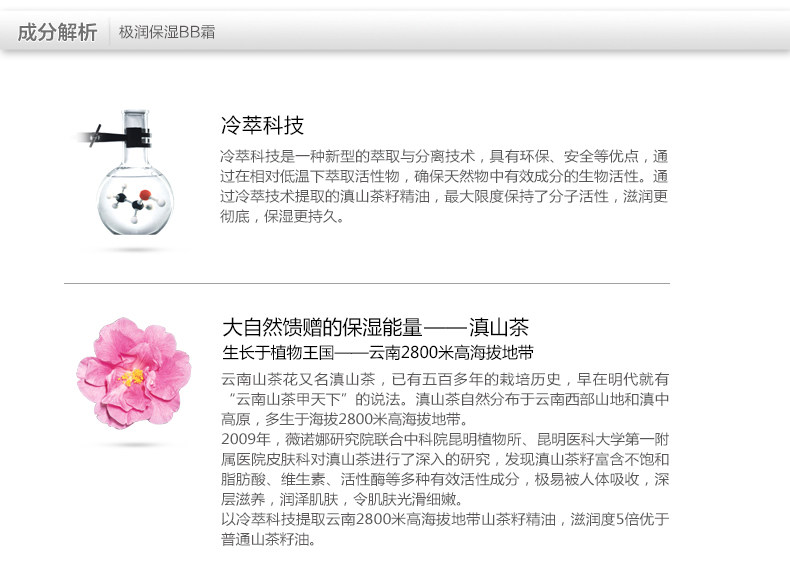790x585 pixels.
Task: Click the line 彻底，保湿更持久
Action: [282, 216]
